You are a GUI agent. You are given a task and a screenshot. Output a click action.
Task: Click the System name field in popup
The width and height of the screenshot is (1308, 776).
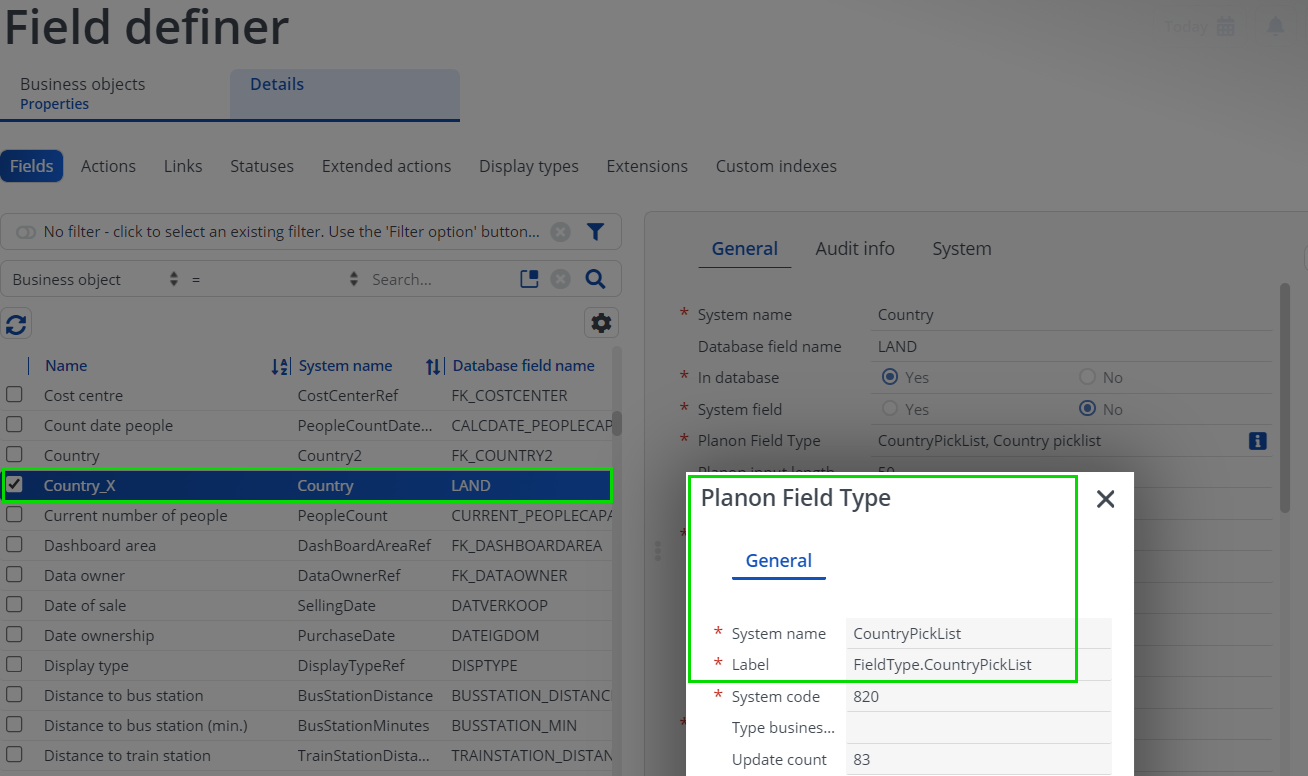(978, 634)
